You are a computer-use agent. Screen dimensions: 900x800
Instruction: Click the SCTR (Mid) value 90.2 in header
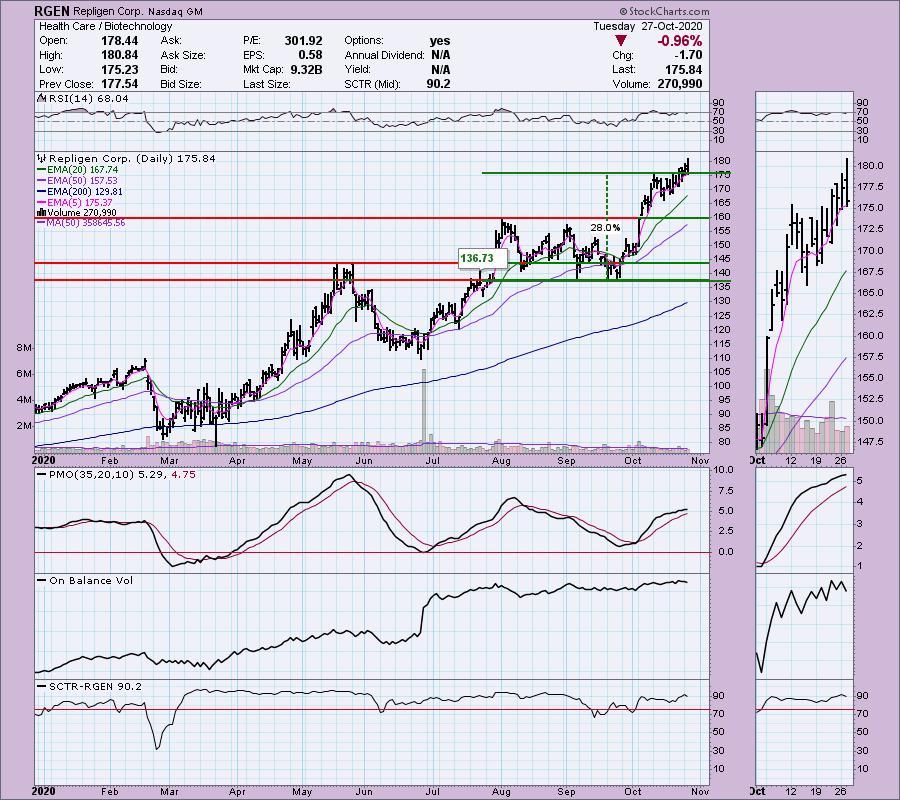[438, 84]
